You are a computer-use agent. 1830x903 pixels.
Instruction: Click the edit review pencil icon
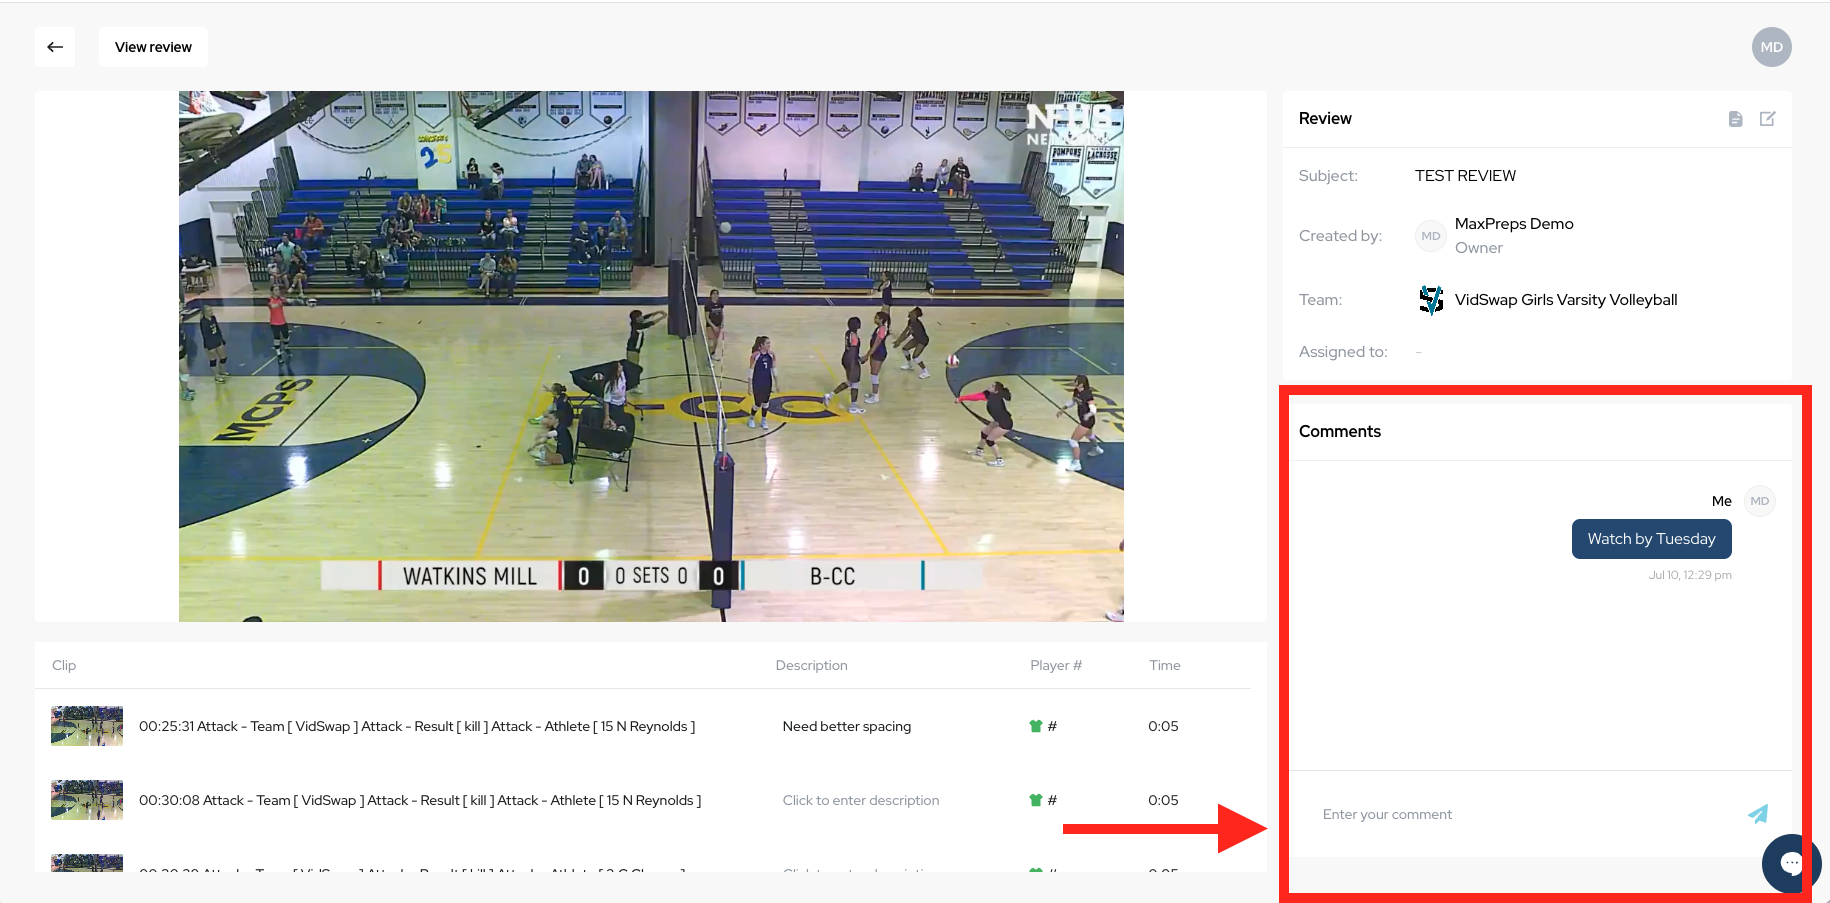coord(1767,119)
